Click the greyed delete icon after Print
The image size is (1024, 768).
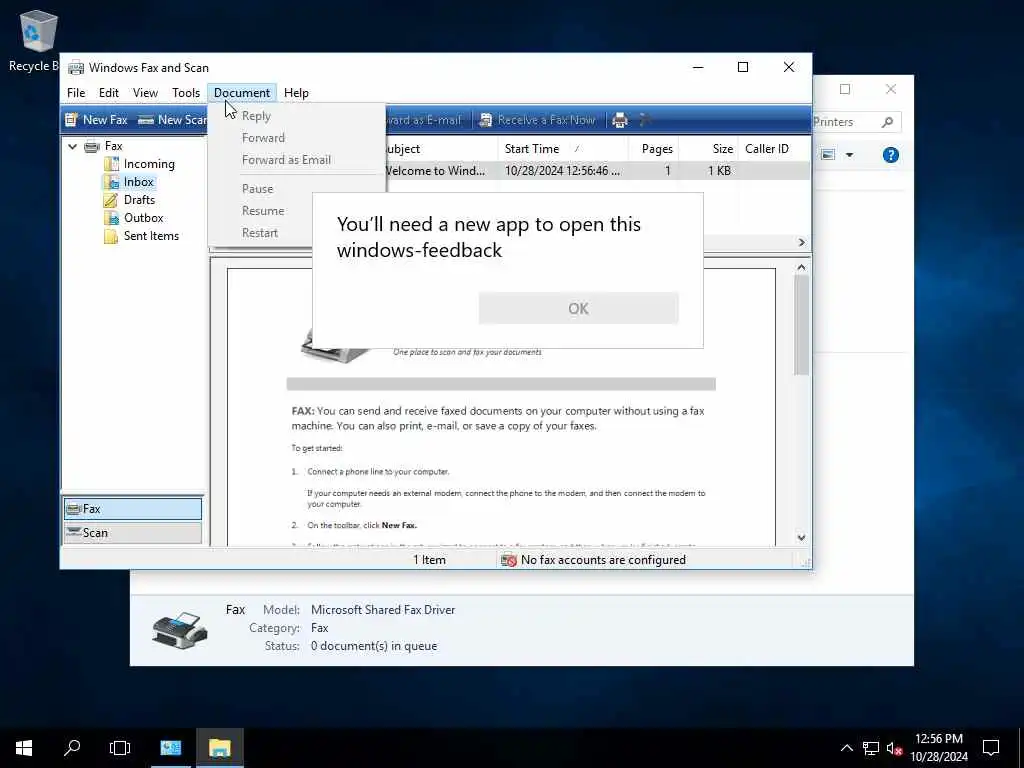pyautogui.click(x=646, y=120)
